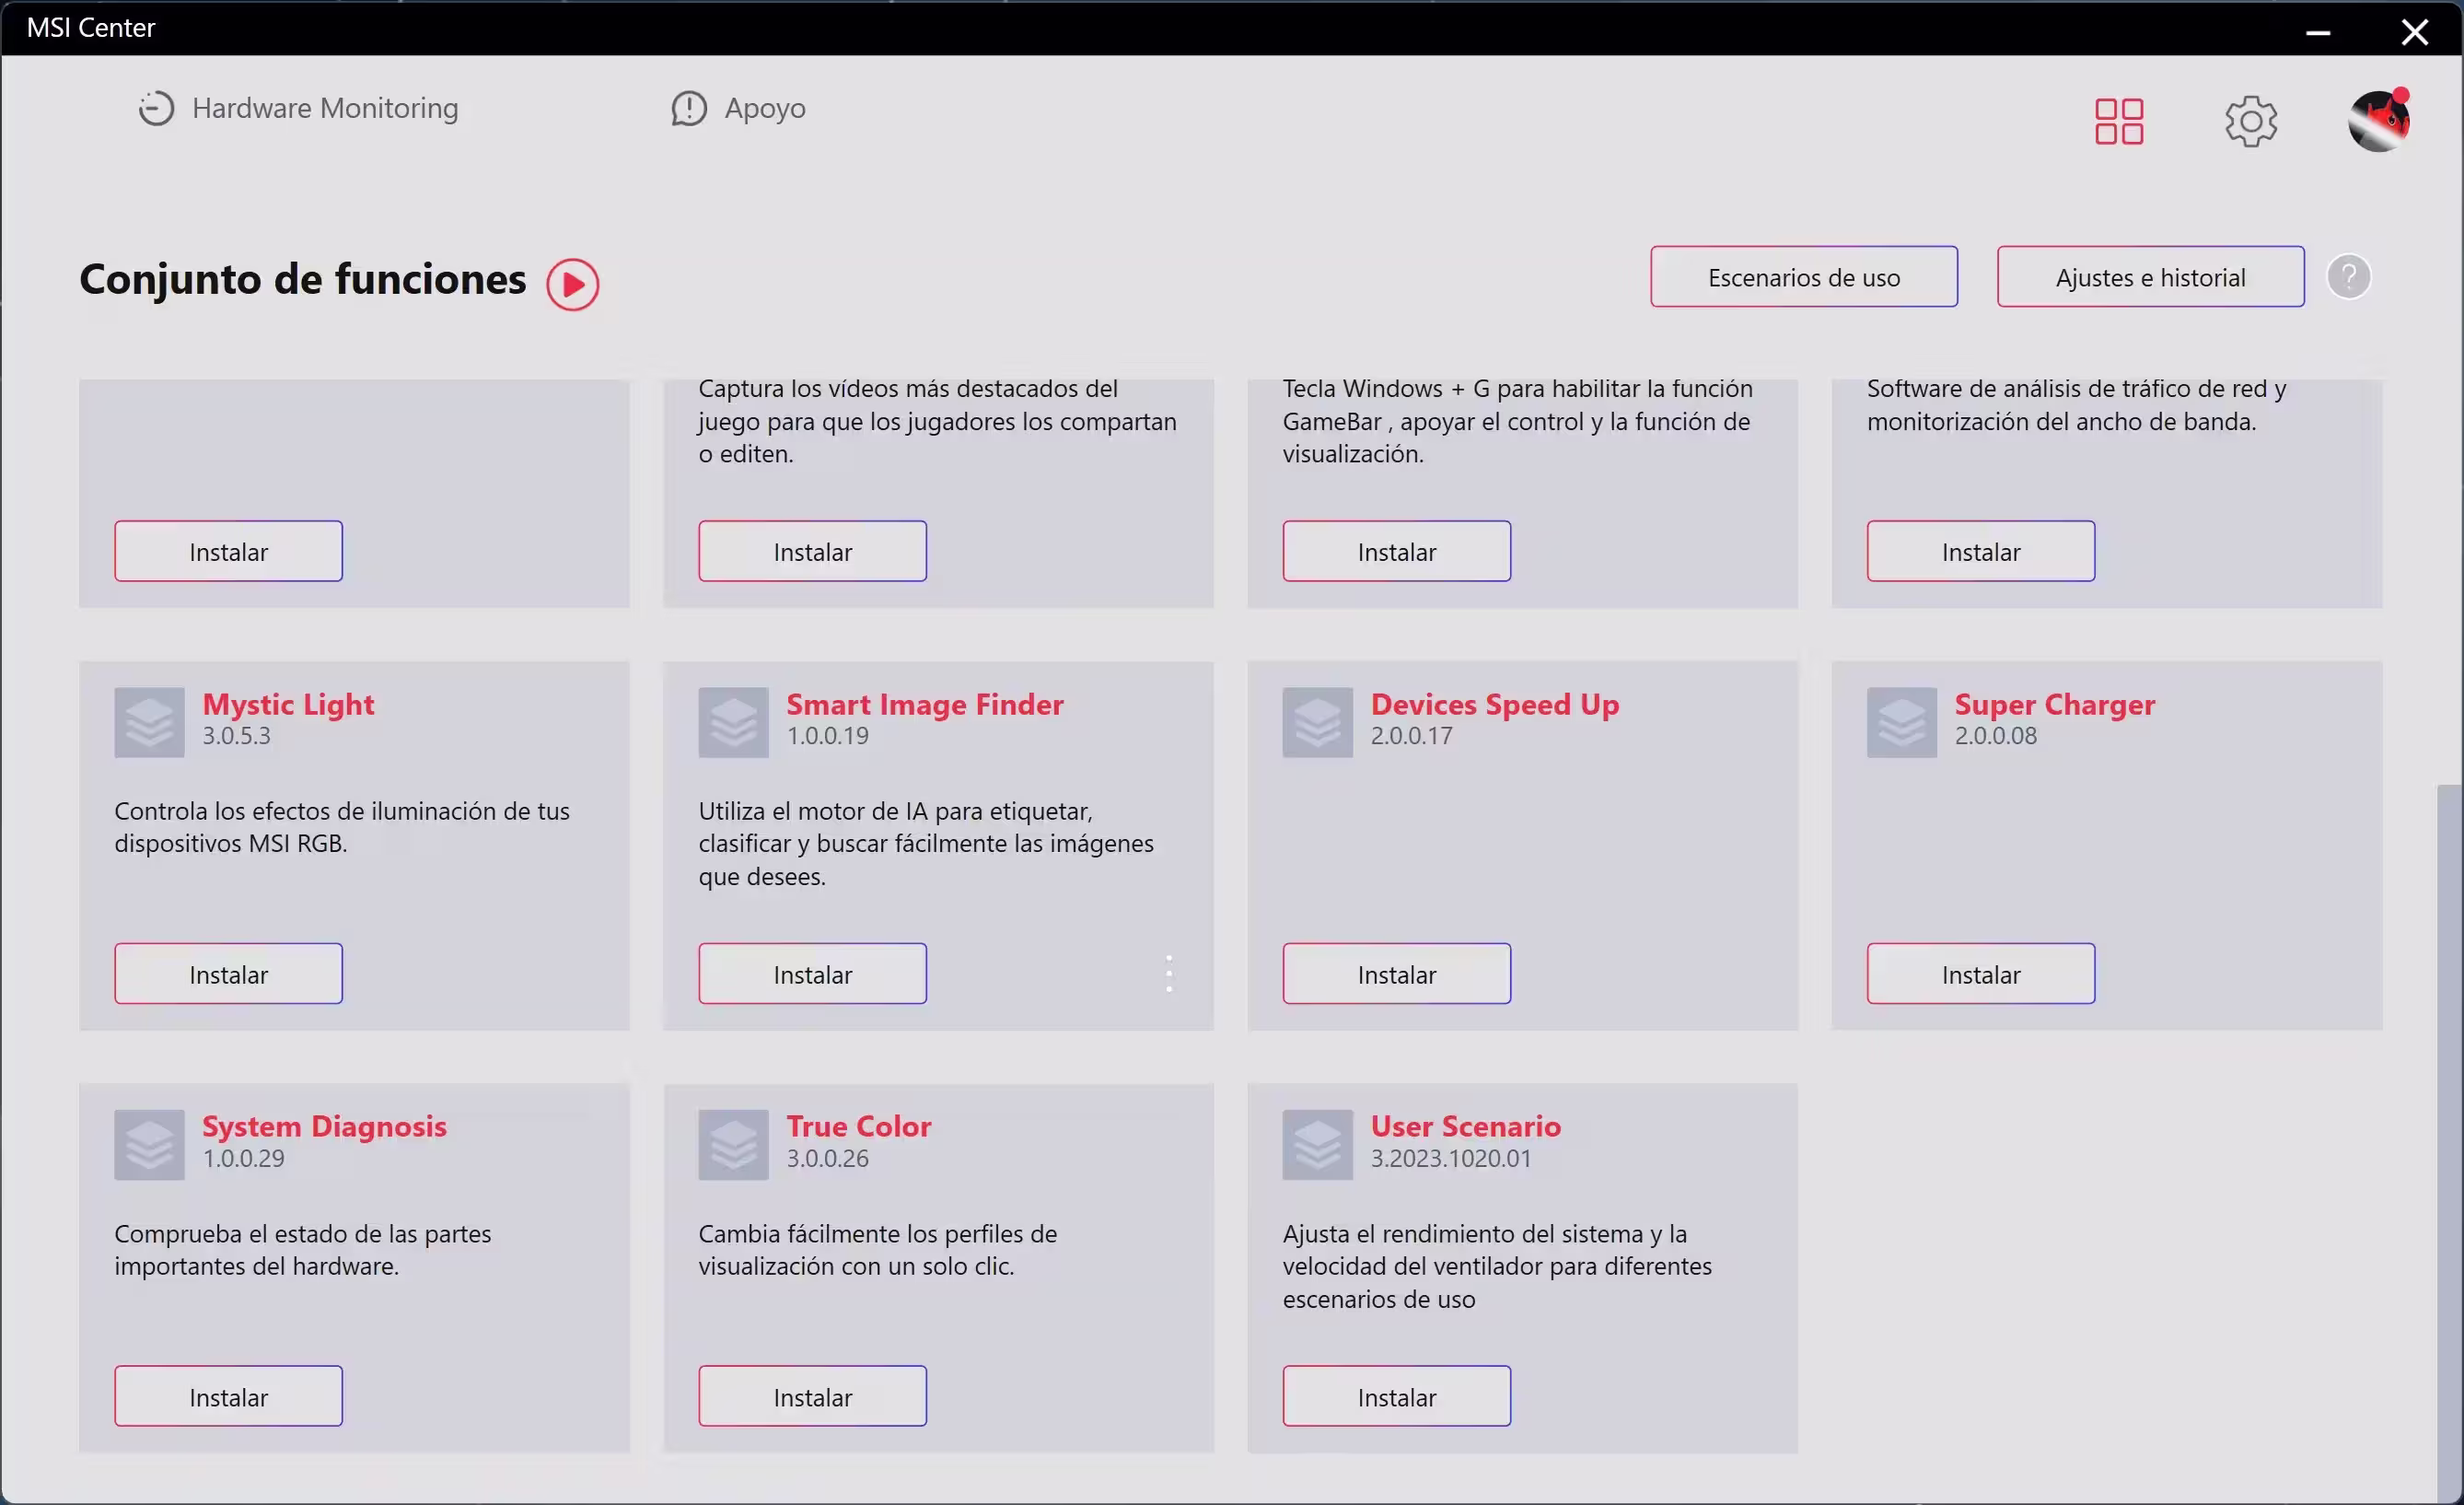Click the Super Charger title
Image resolution: width=2464 pixels, height=1505 pixels.
pos(2055,704)
